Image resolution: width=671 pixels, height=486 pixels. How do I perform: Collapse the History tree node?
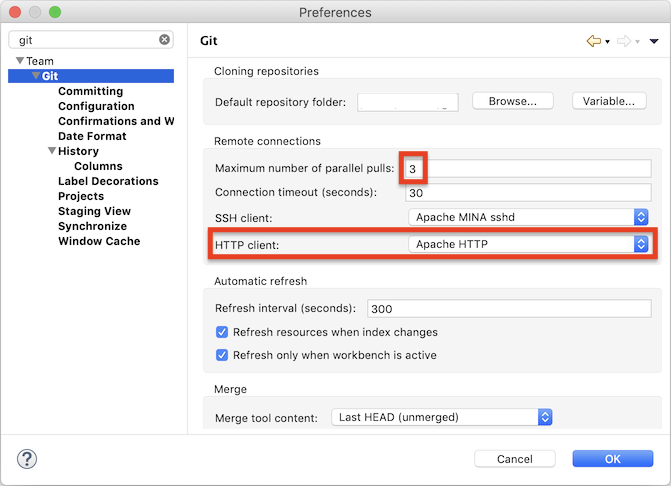tap(52, 151)
